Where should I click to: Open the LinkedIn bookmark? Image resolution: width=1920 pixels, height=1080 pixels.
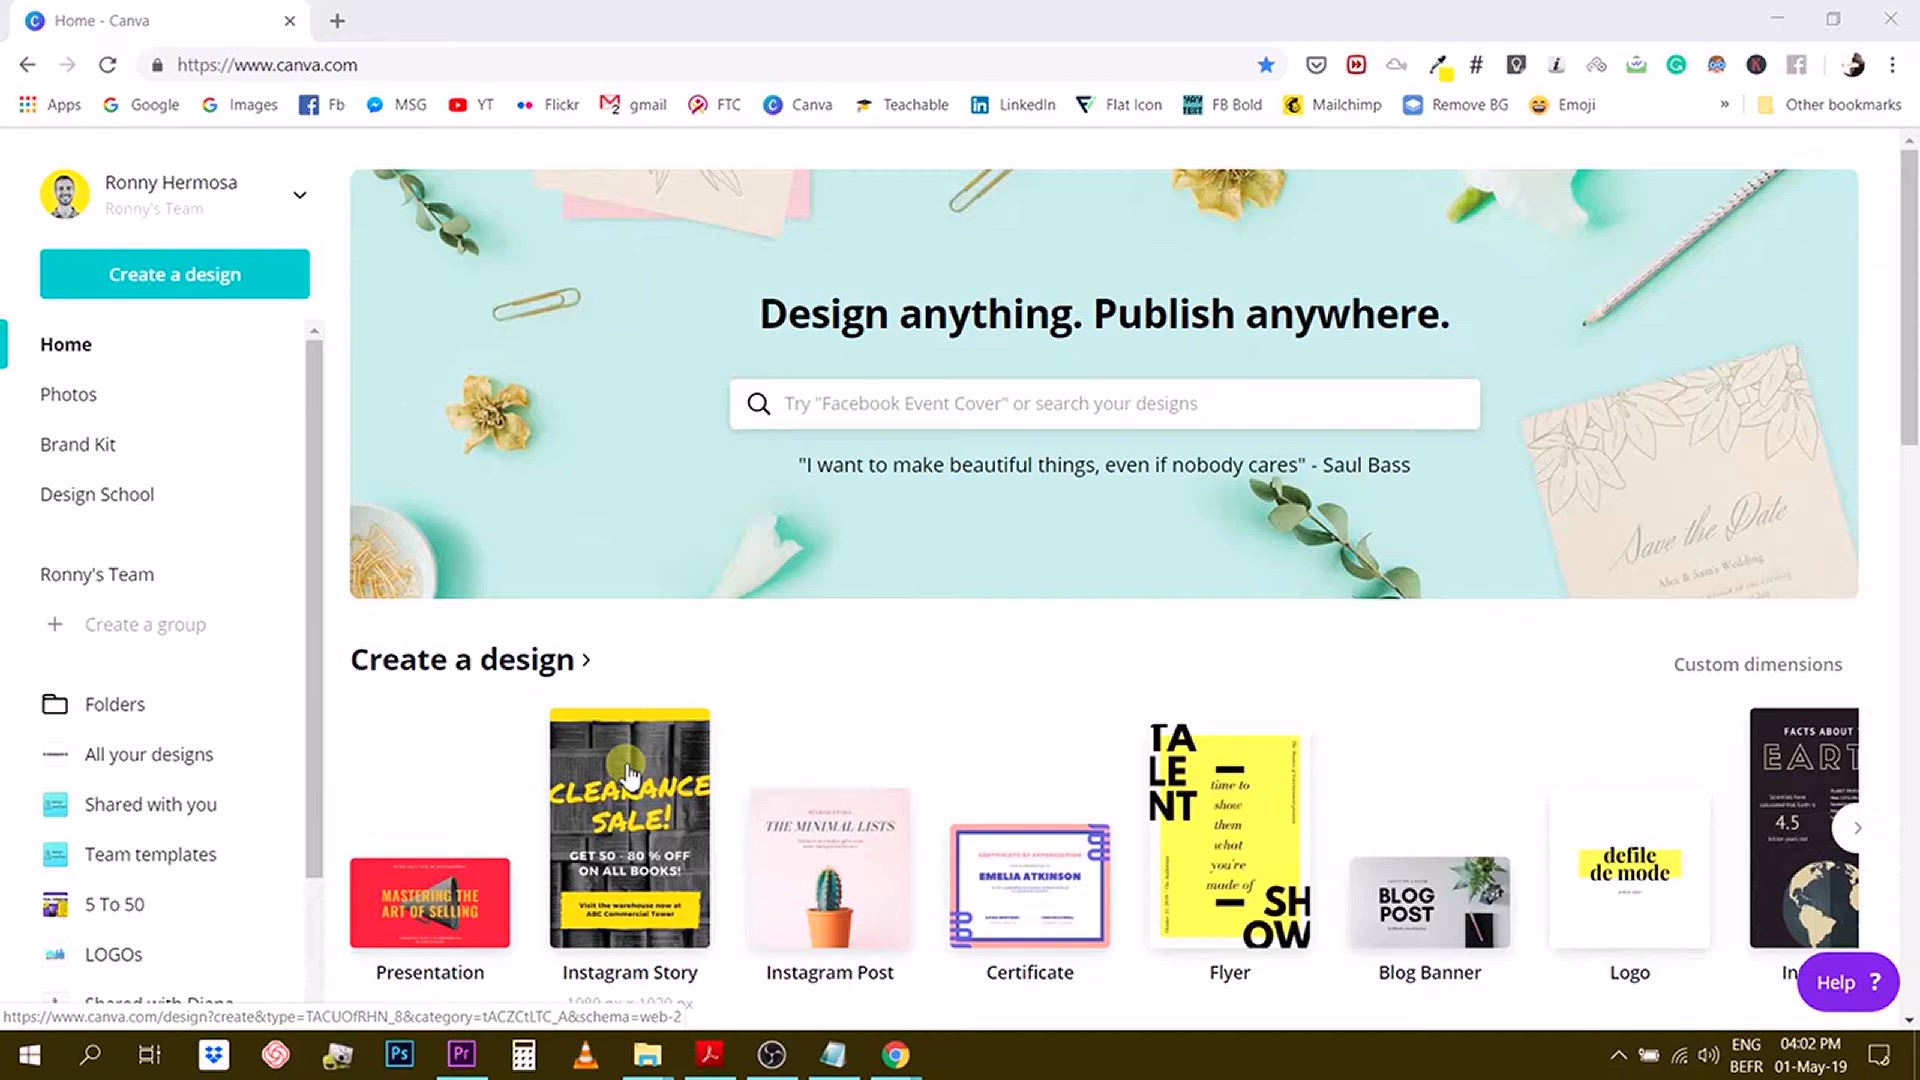pos(1013,105)
